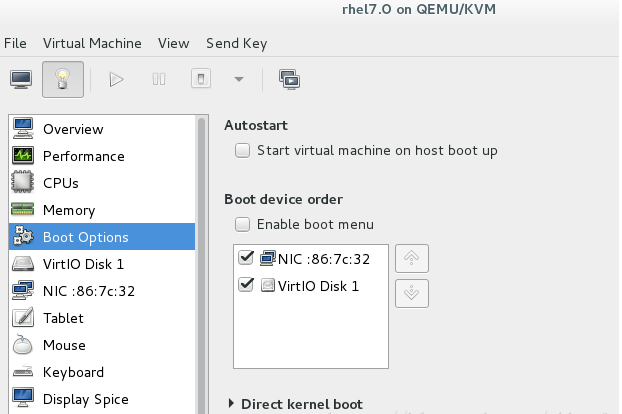Select Display Spice in the sidebar
622x414 pixels.
tap(85, 399)
